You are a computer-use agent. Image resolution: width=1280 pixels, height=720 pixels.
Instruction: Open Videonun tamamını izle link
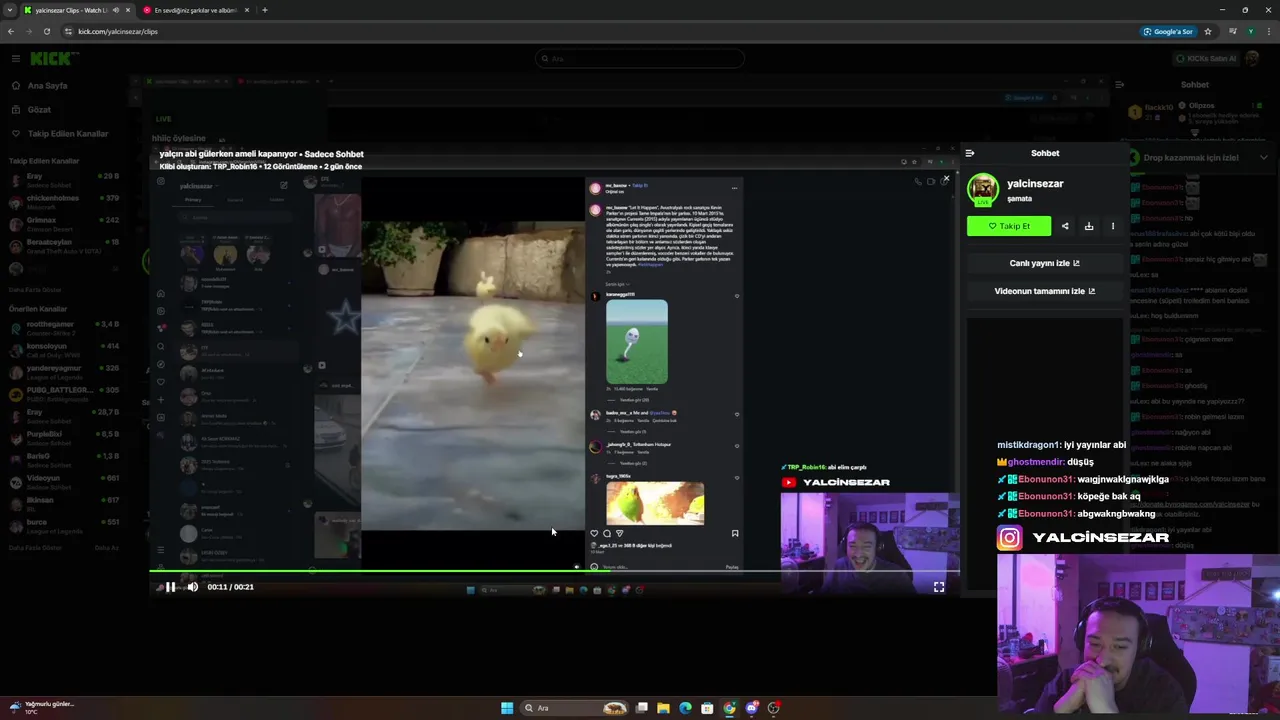1045,291
